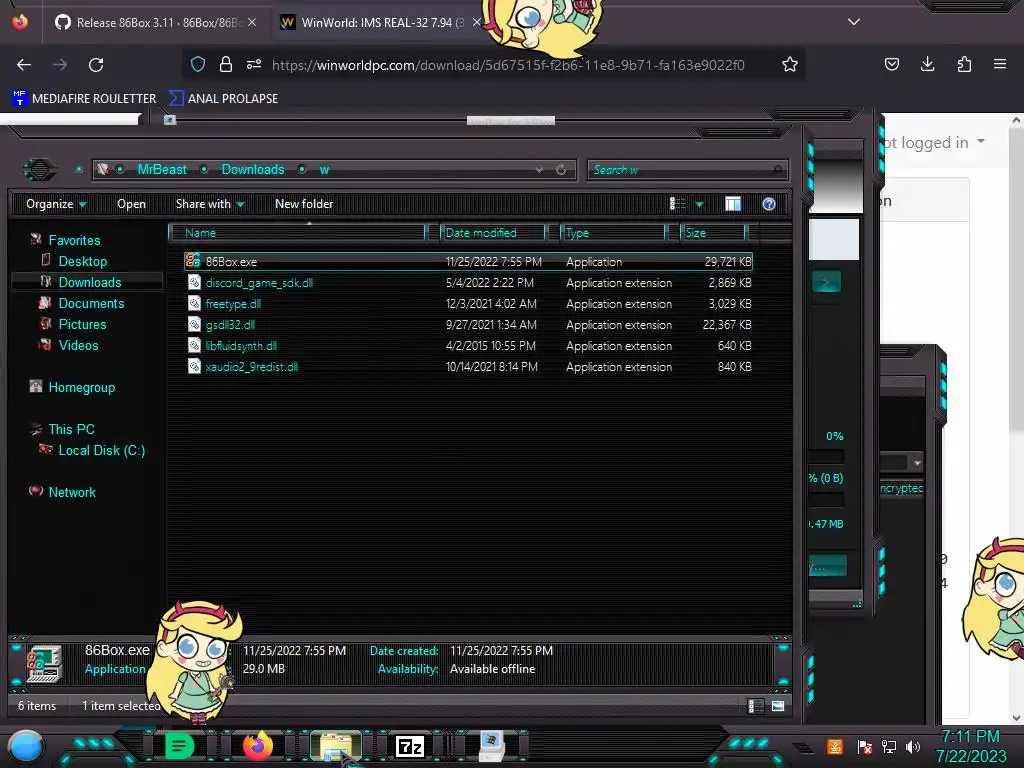Click MrBeast in the breadcrumb path
The height and width of the screenshot is (768, 1024).
[x=162, y=169]
